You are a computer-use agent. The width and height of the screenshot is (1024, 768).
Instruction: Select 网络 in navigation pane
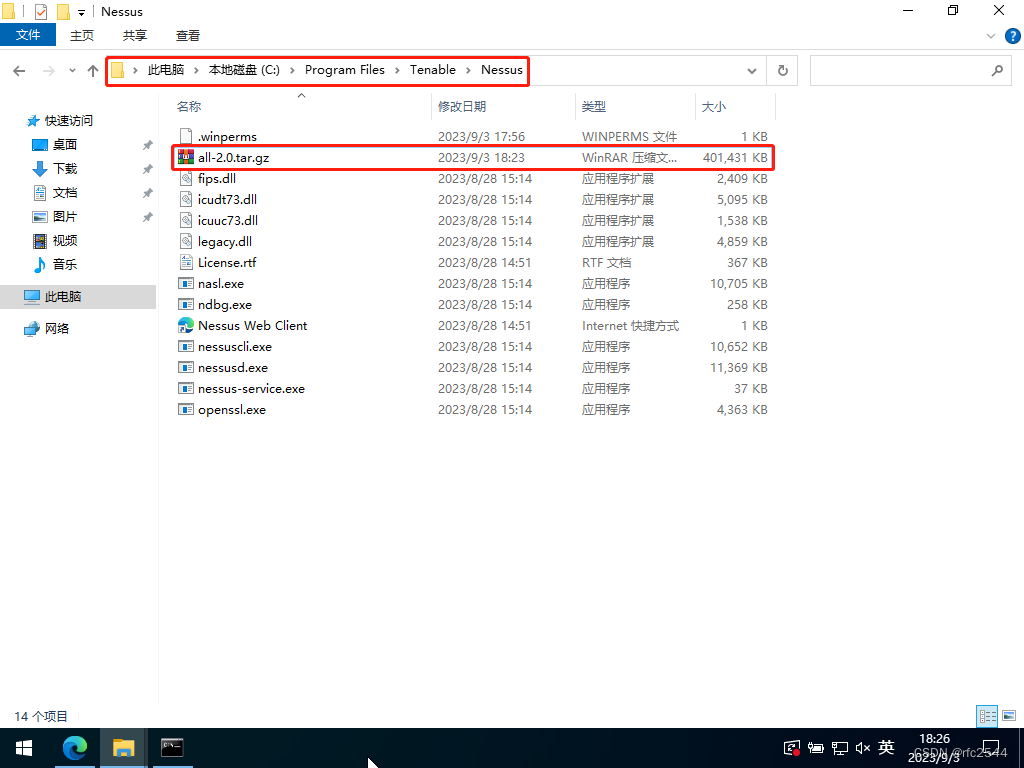coord(46,328)
